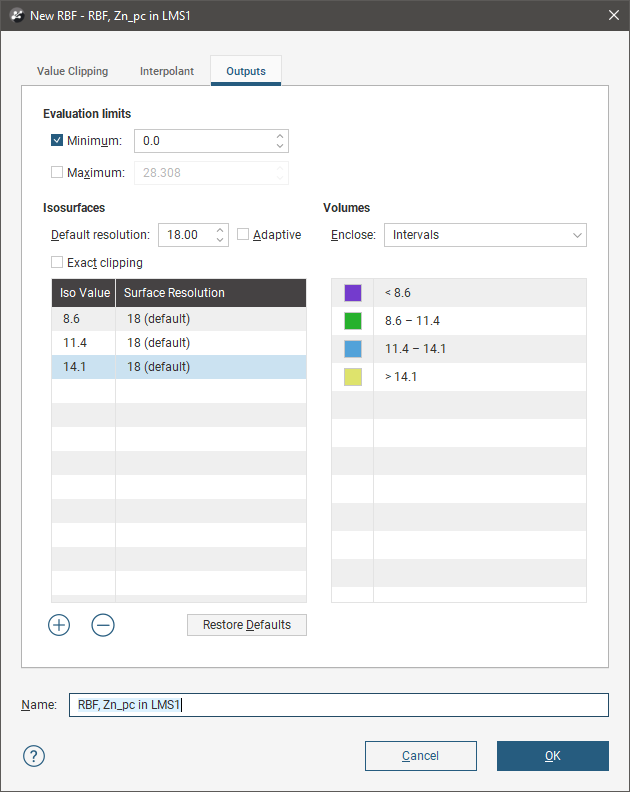This screenshot has width=630, height=792.
Task: Switch to the Value Clipping tab
Action: click(72, 71)
